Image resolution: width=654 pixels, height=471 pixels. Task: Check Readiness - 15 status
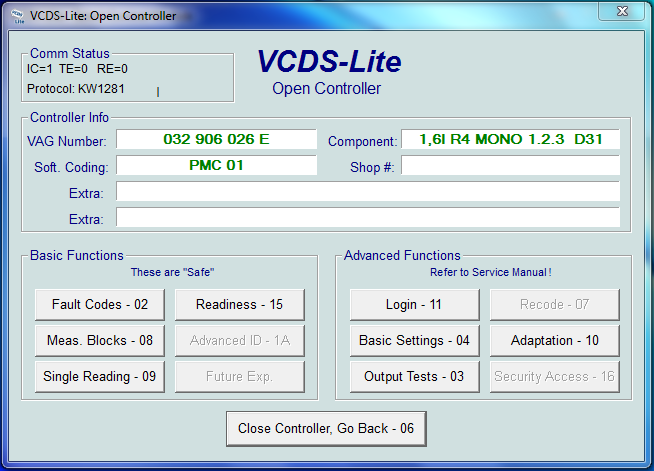(x=239, y=305)
